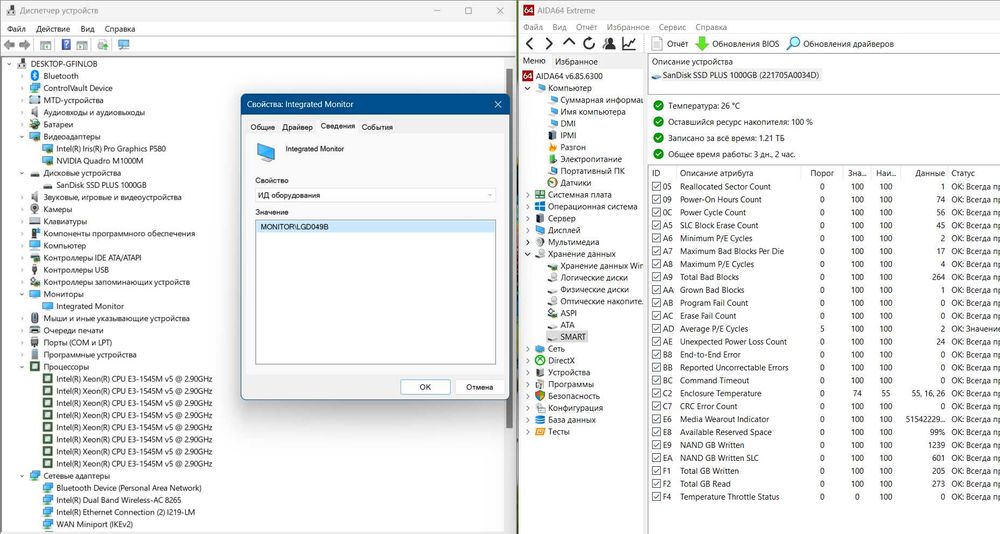Click Отмена in Integrated Monitor properties
This screenshot has width=1000, height=534.
[x=480, y=387]
